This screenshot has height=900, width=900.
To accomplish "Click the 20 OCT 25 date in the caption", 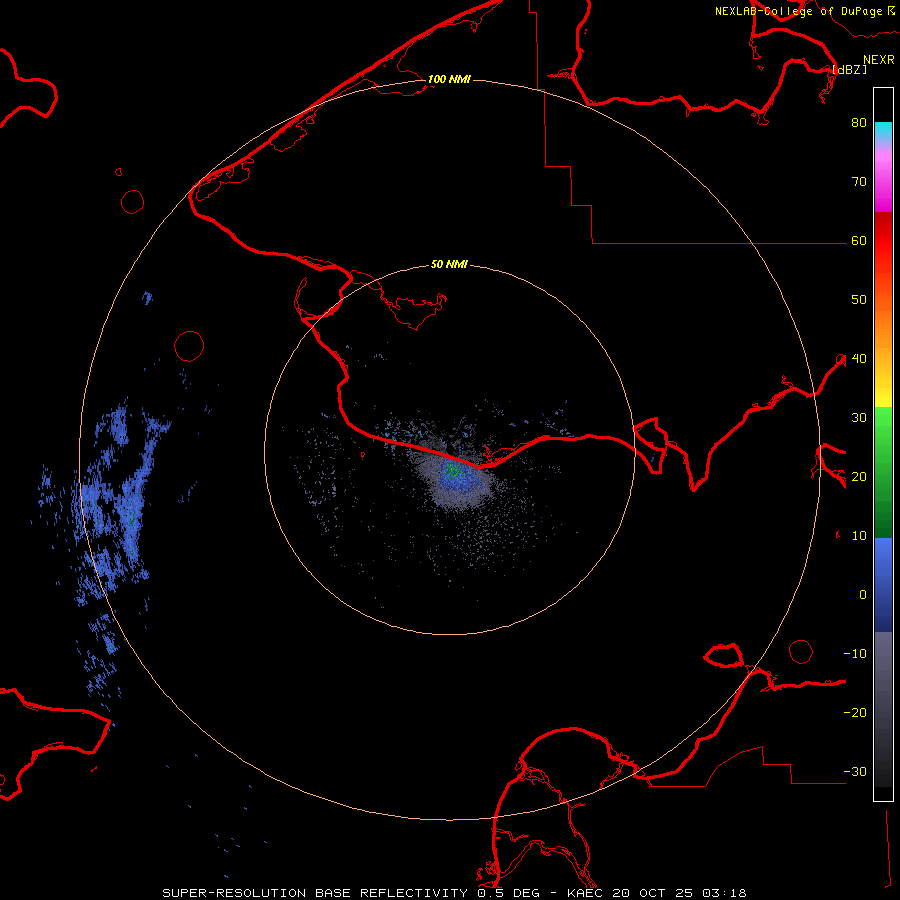I will tap(655, 893).
